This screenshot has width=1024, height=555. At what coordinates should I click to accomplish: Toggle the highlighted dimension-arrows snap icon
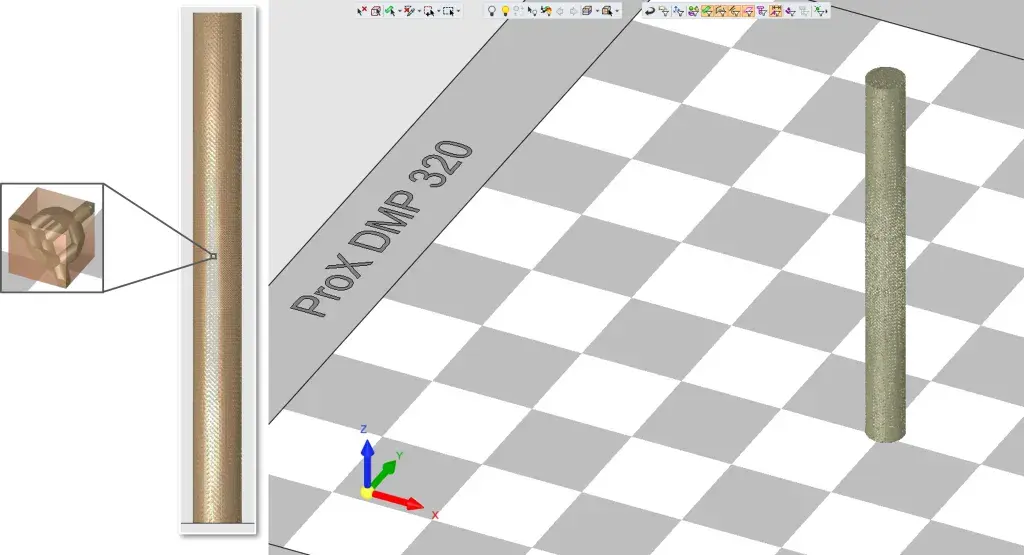pos(775,11)
